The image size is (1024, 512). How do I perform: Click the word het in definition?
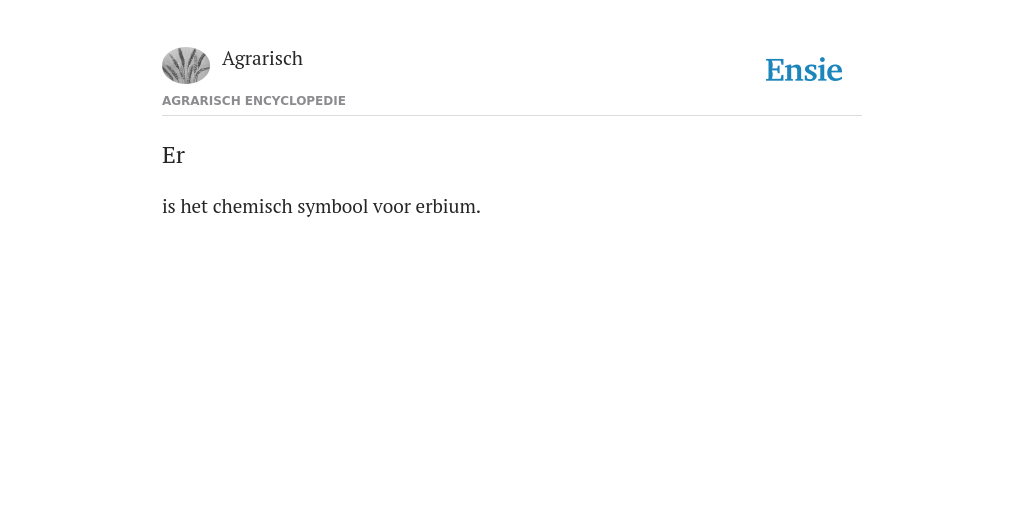point(194,206)
